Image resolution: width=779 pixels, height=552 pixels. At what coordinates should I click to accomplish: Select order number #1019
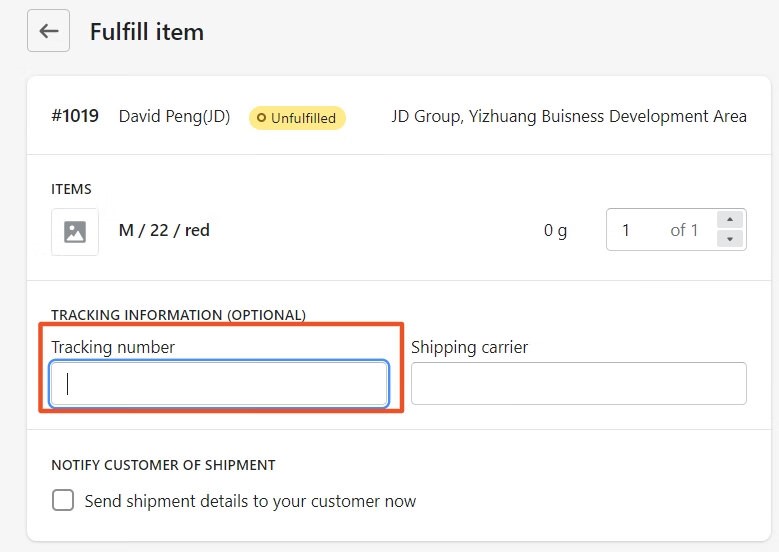[75, 116]
